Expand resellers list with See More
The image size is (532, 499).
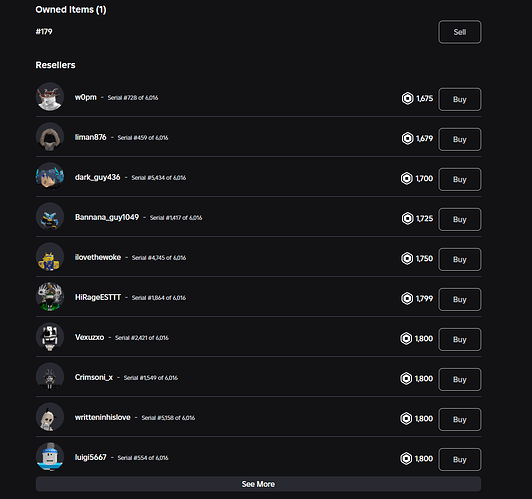point(258,484)
